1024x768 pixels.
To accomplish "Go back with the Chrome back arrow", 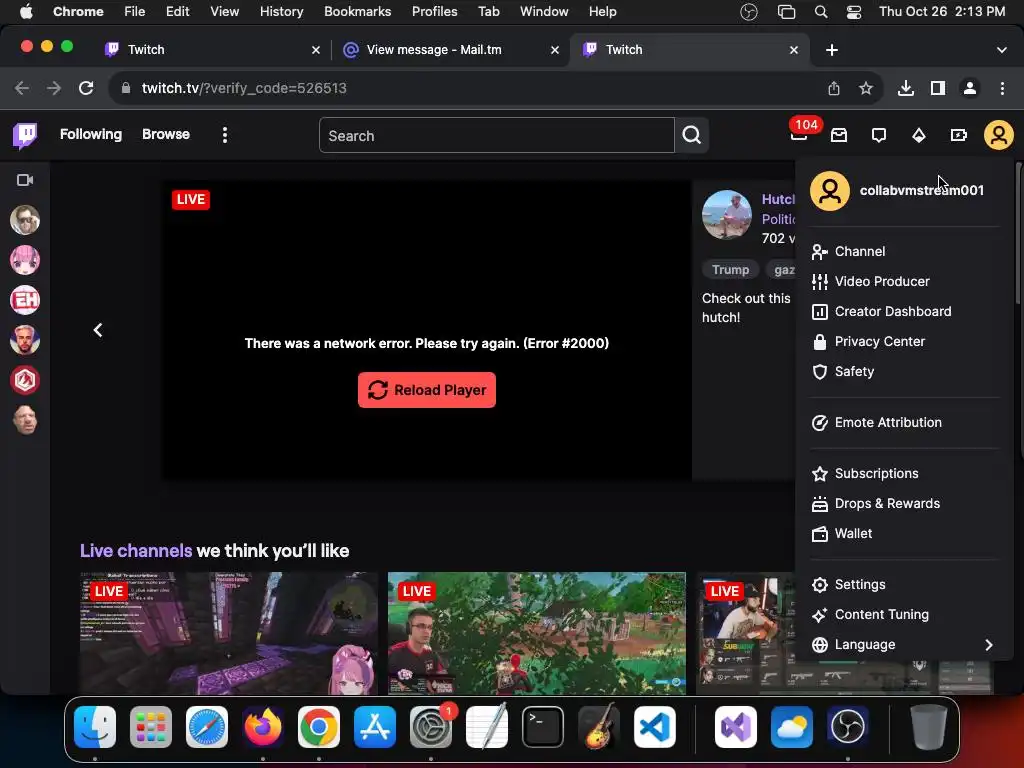I will [22, 88].
